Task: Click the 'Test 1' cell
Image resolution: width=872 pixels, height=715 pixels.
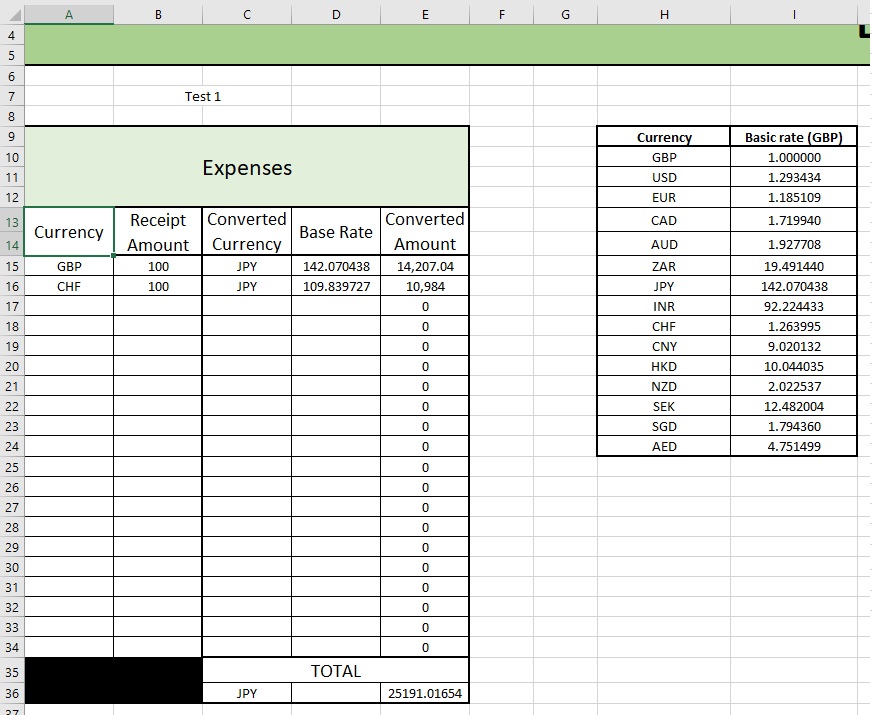Action: (x=202, y=96)
